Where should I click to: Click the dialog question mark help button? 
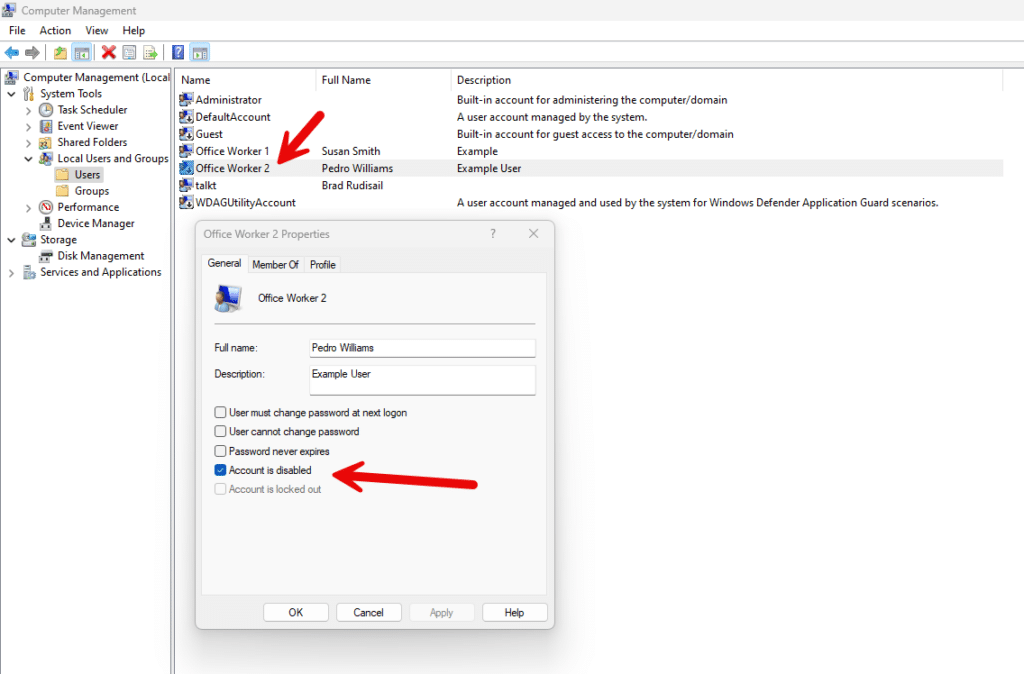[x=493, y=234]
